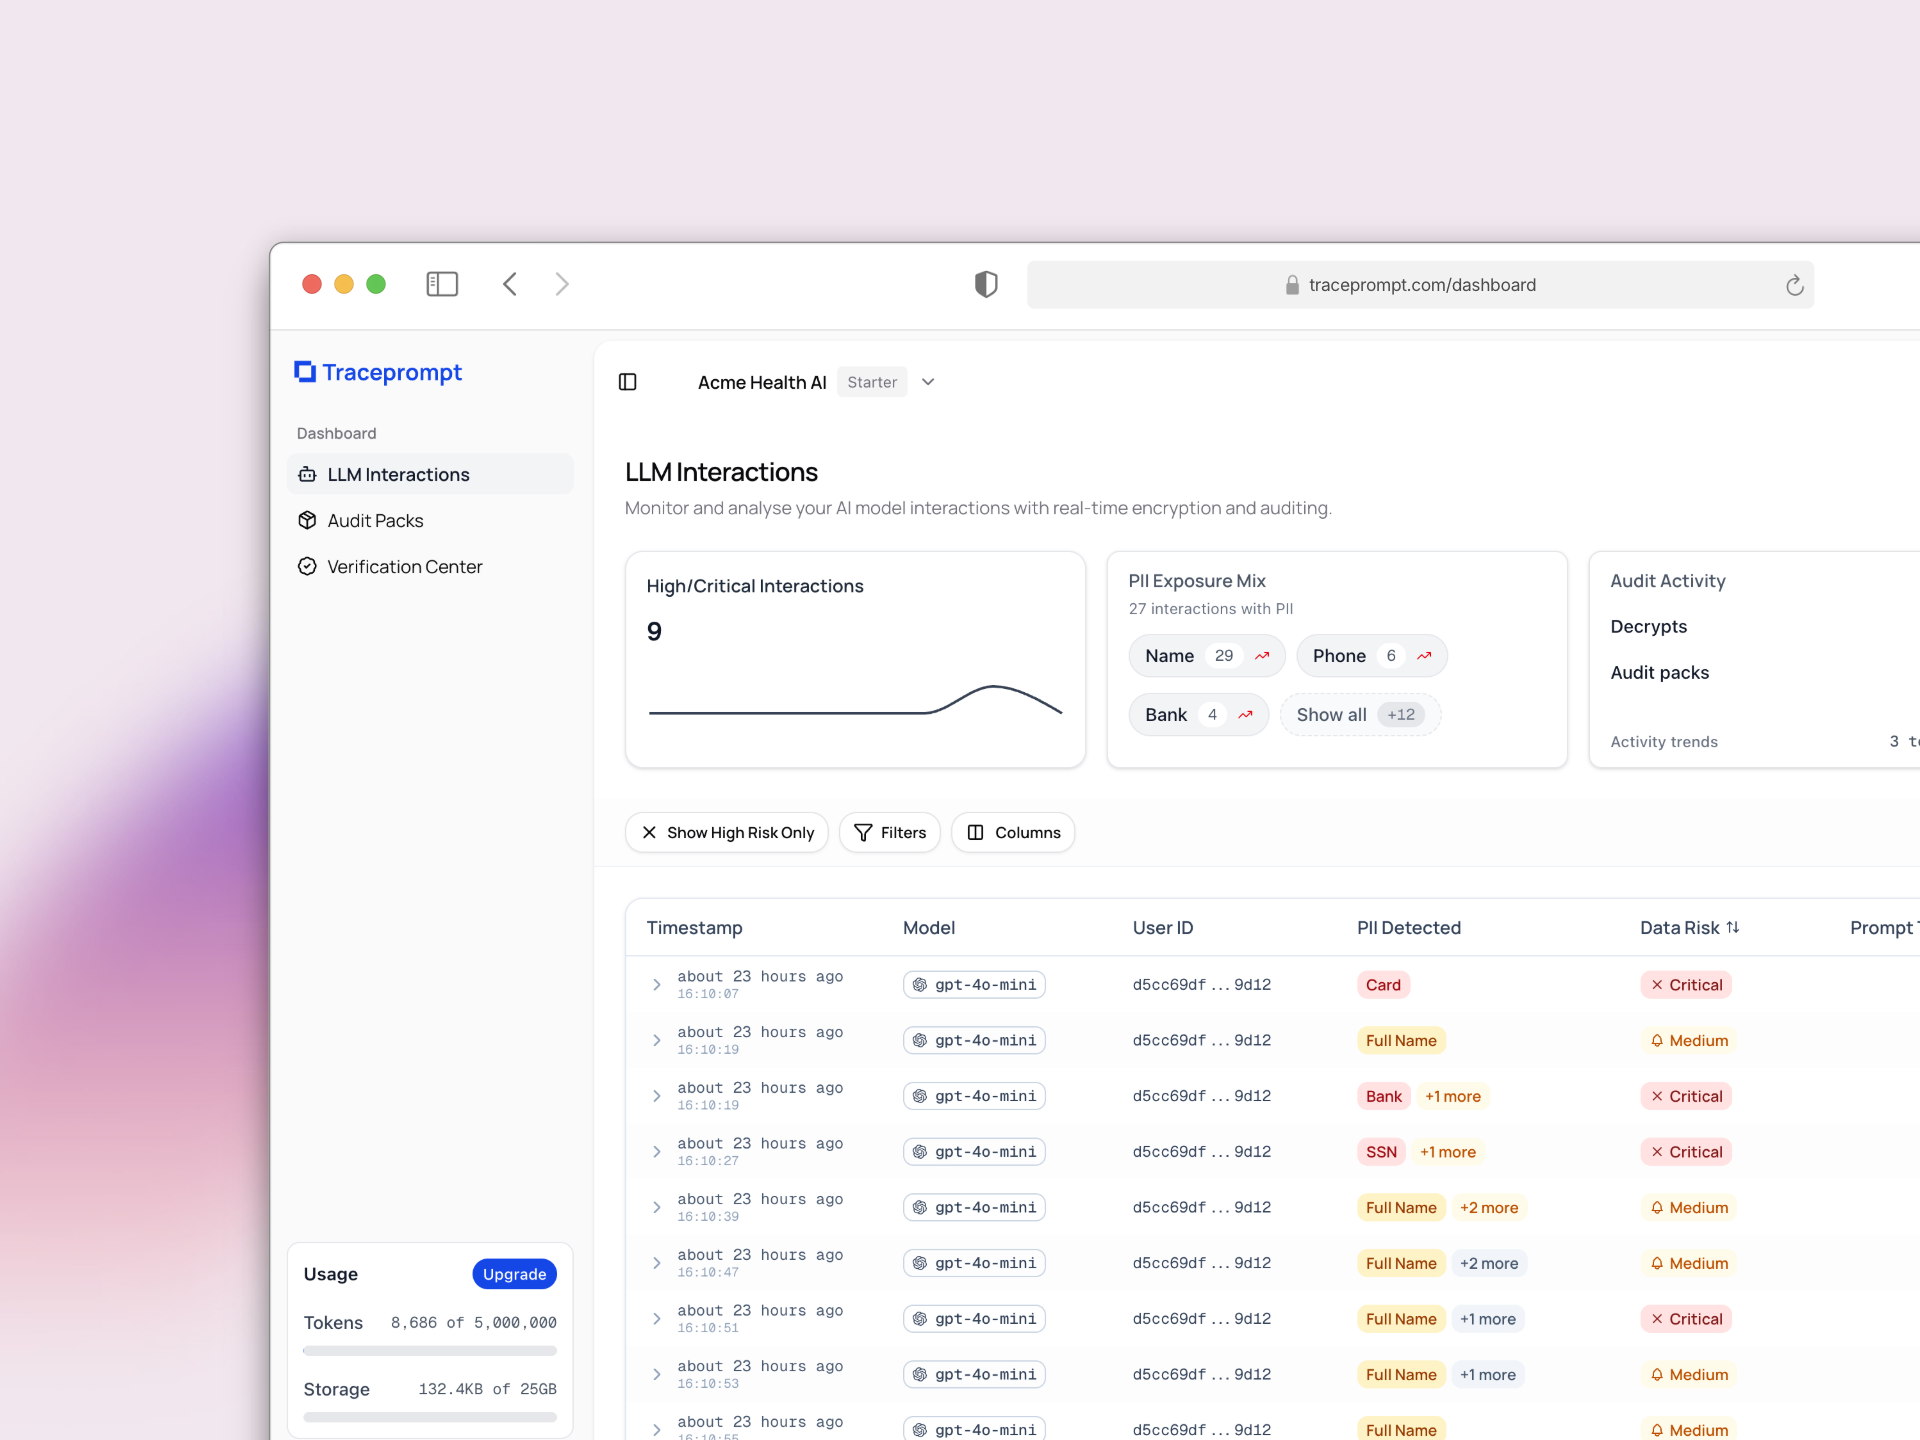The width and height of the screenshot is (1920, 1440).
Task: Open LLM Interactions in sidebar
Action: pyautogui.click(x=430, y=475)
